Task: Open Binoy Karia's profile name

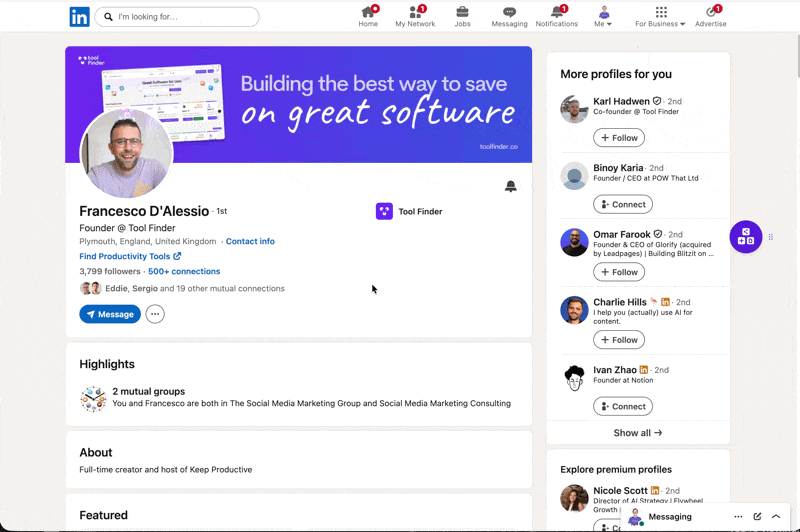Action: pos(618,168)
